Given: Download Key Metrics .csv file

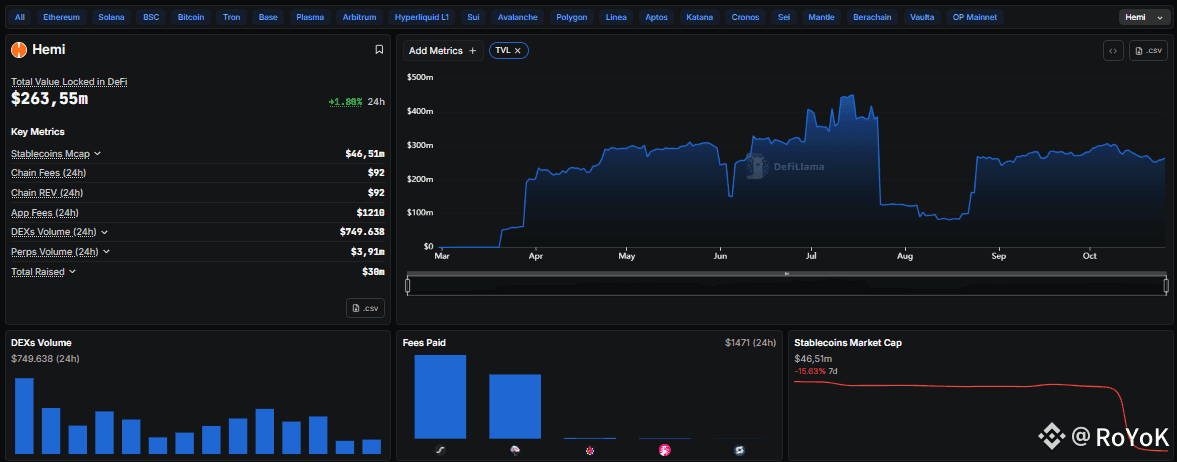Looking at the screenshot, I should pos(365,308).
